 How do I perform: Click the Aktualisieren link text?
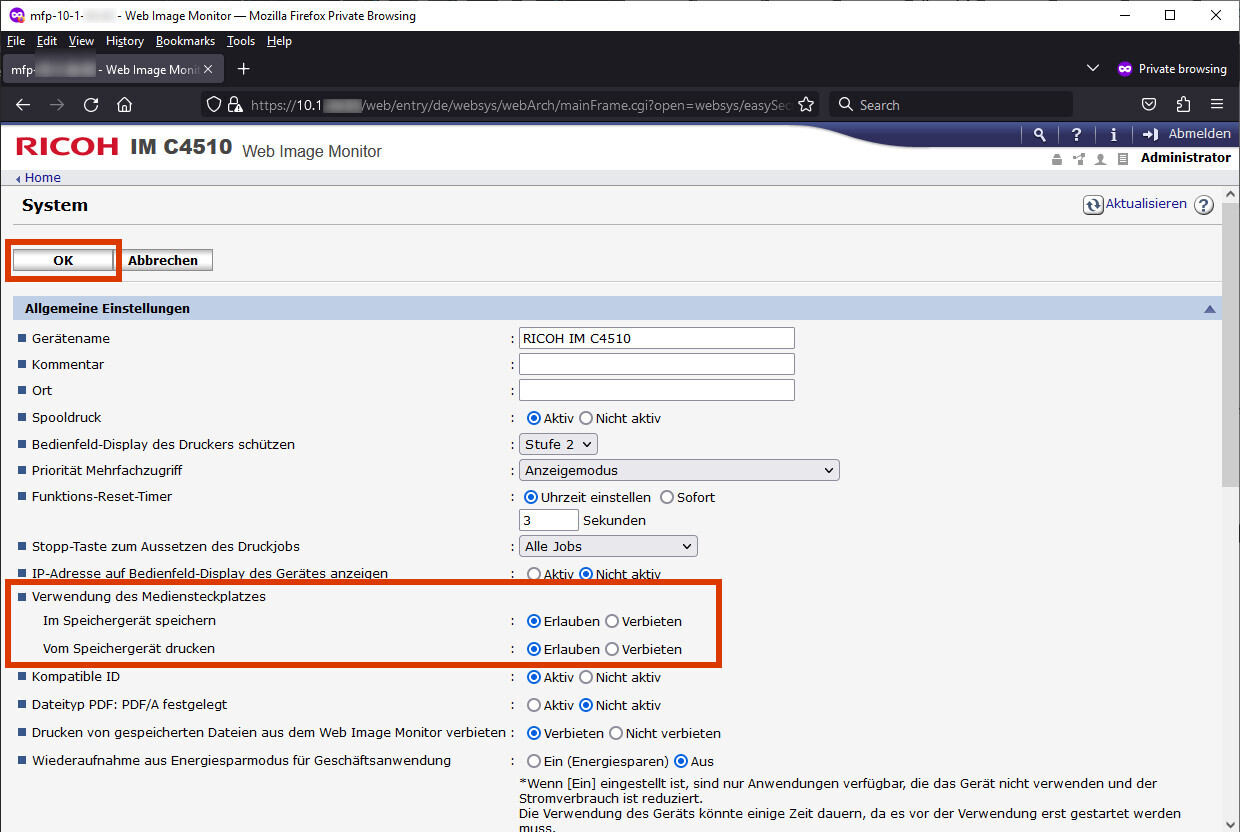1146,204
